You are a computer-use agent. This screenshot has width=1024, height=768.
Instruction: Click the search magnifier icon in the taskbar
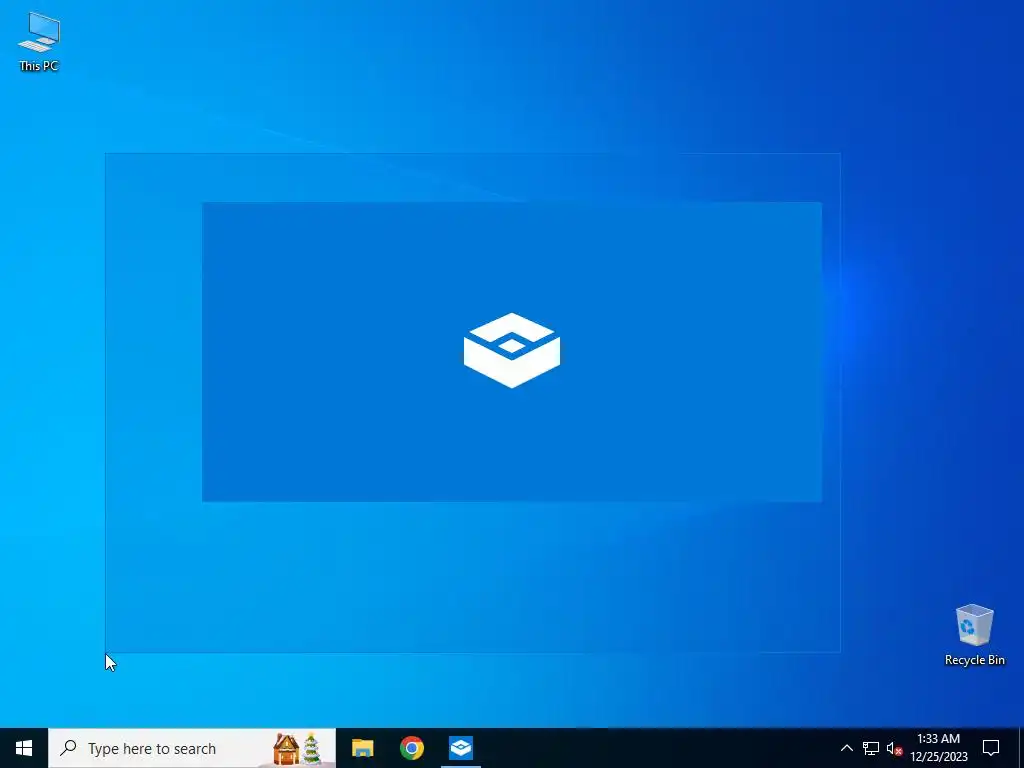coord(68,748)
